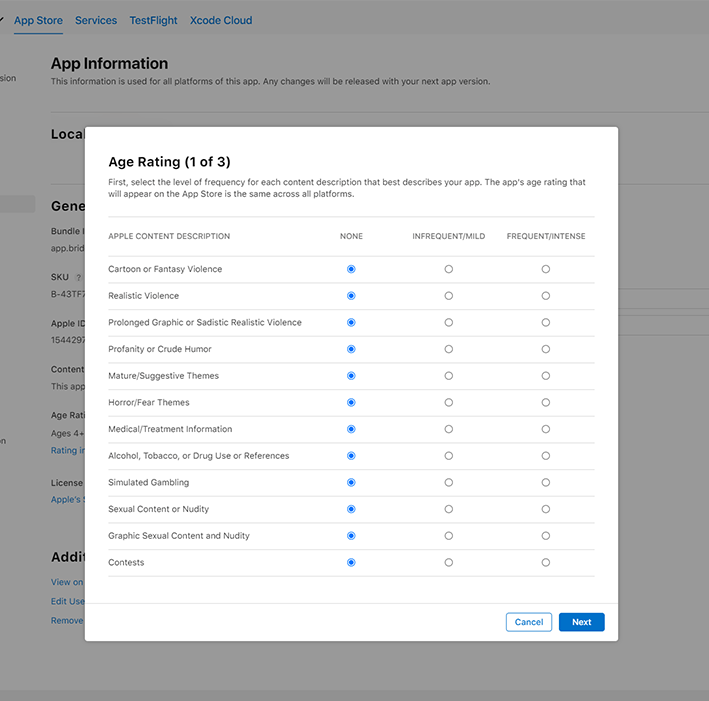Screen dimensions: 709x701
Task: Click the App Information heading
Action: (x=109, y=63)
